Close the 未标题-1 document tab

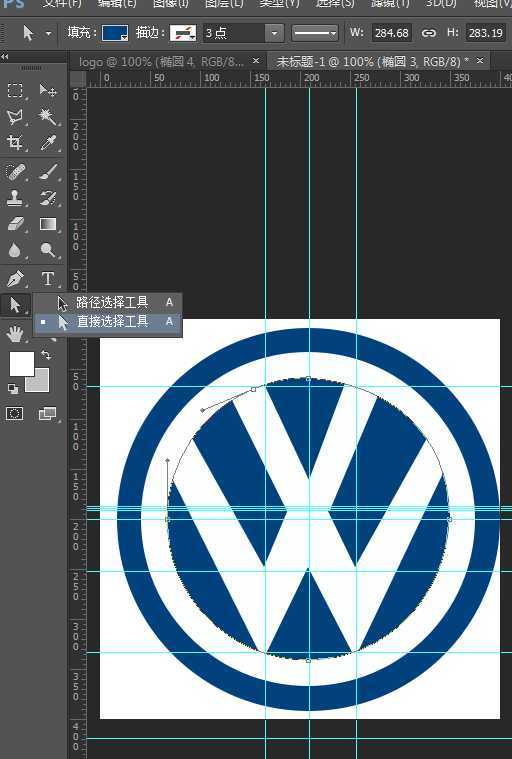click(x=480, y=61)
